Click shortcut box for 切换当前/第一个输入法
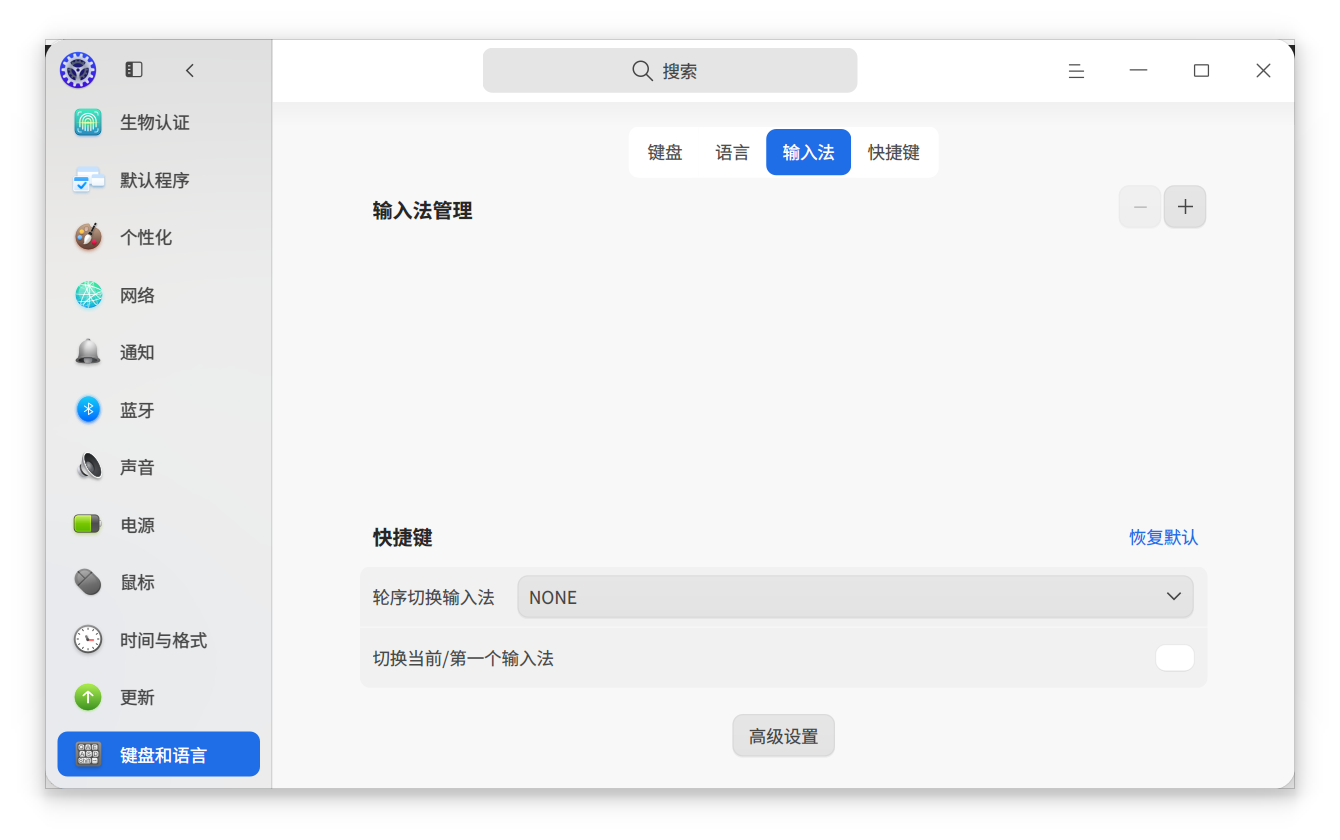This screenshot has width=1340, height=840. [x=1175, y=658]
